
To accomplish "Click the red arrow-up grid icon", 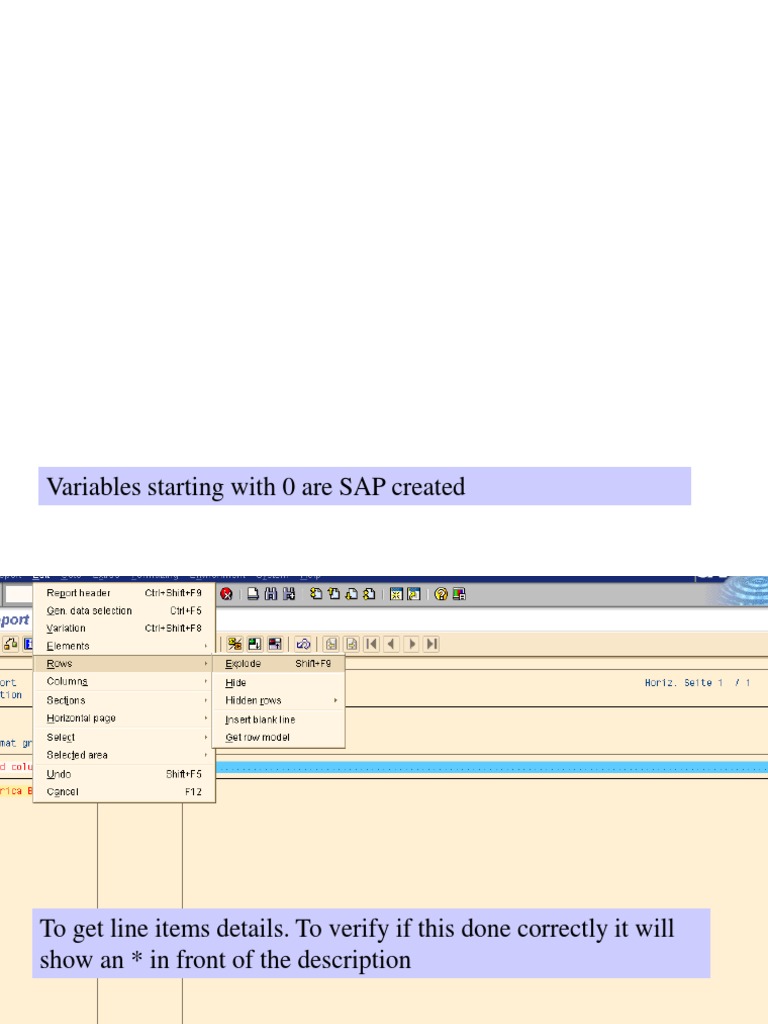I will tap(275, 644).
